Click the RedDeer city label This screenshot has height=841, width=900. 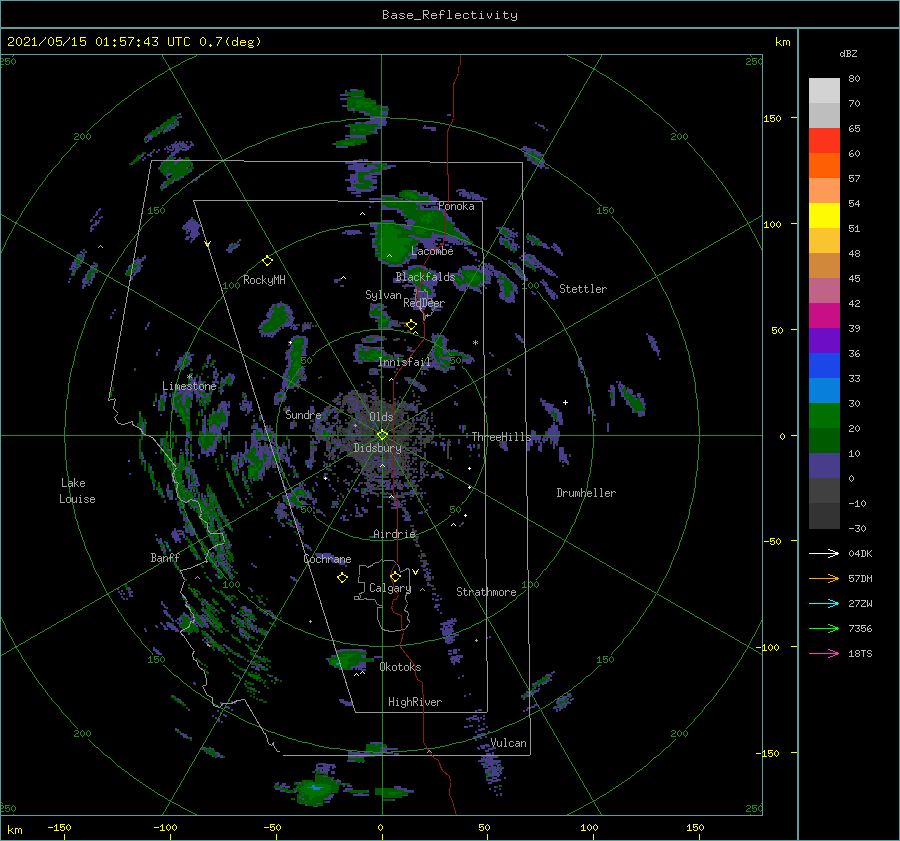[424, 303]
